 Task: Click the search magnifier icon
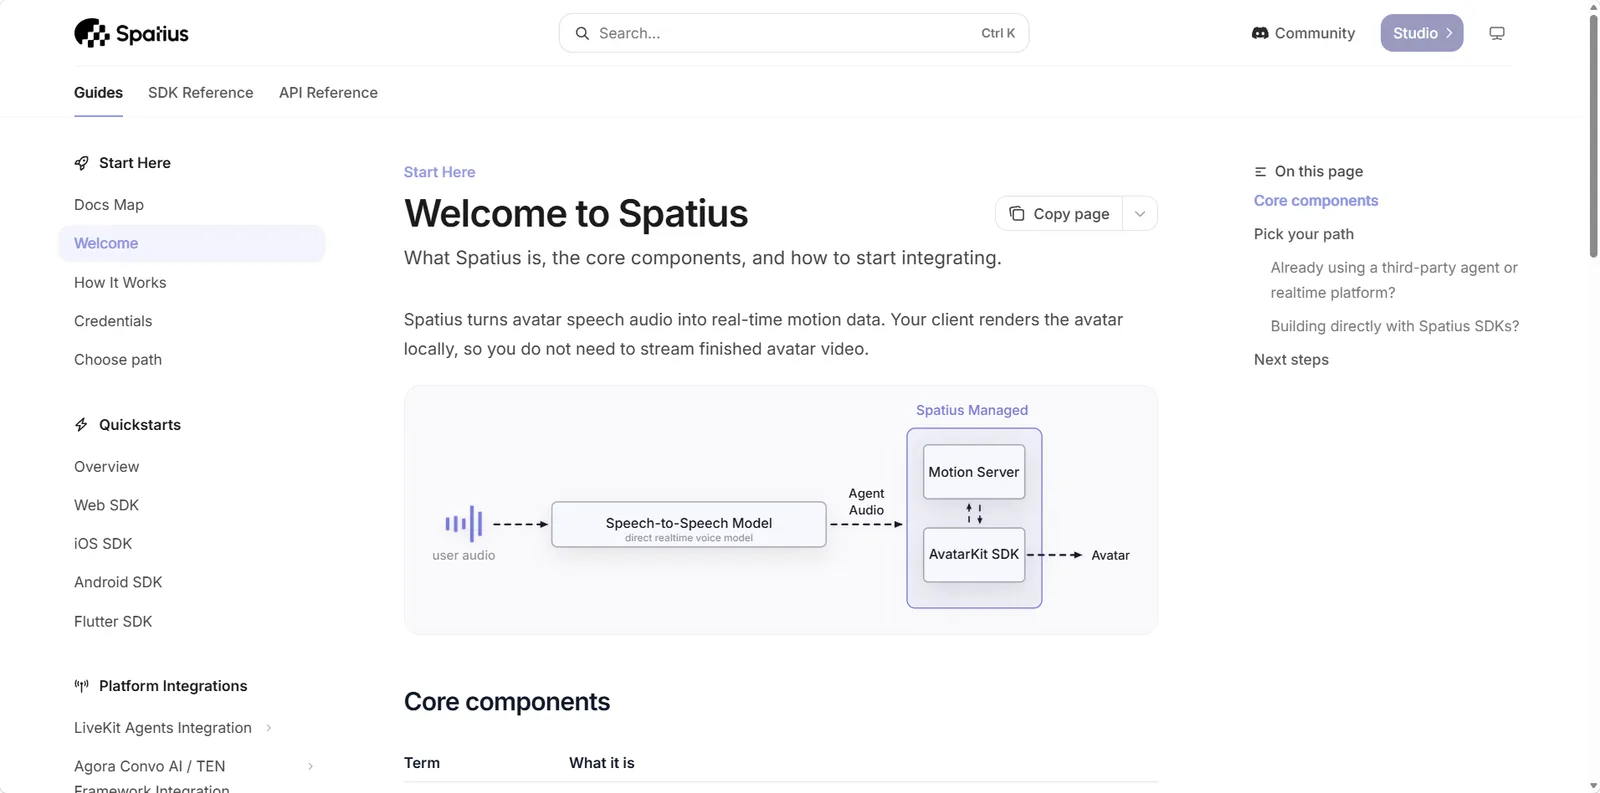[582, 33]
